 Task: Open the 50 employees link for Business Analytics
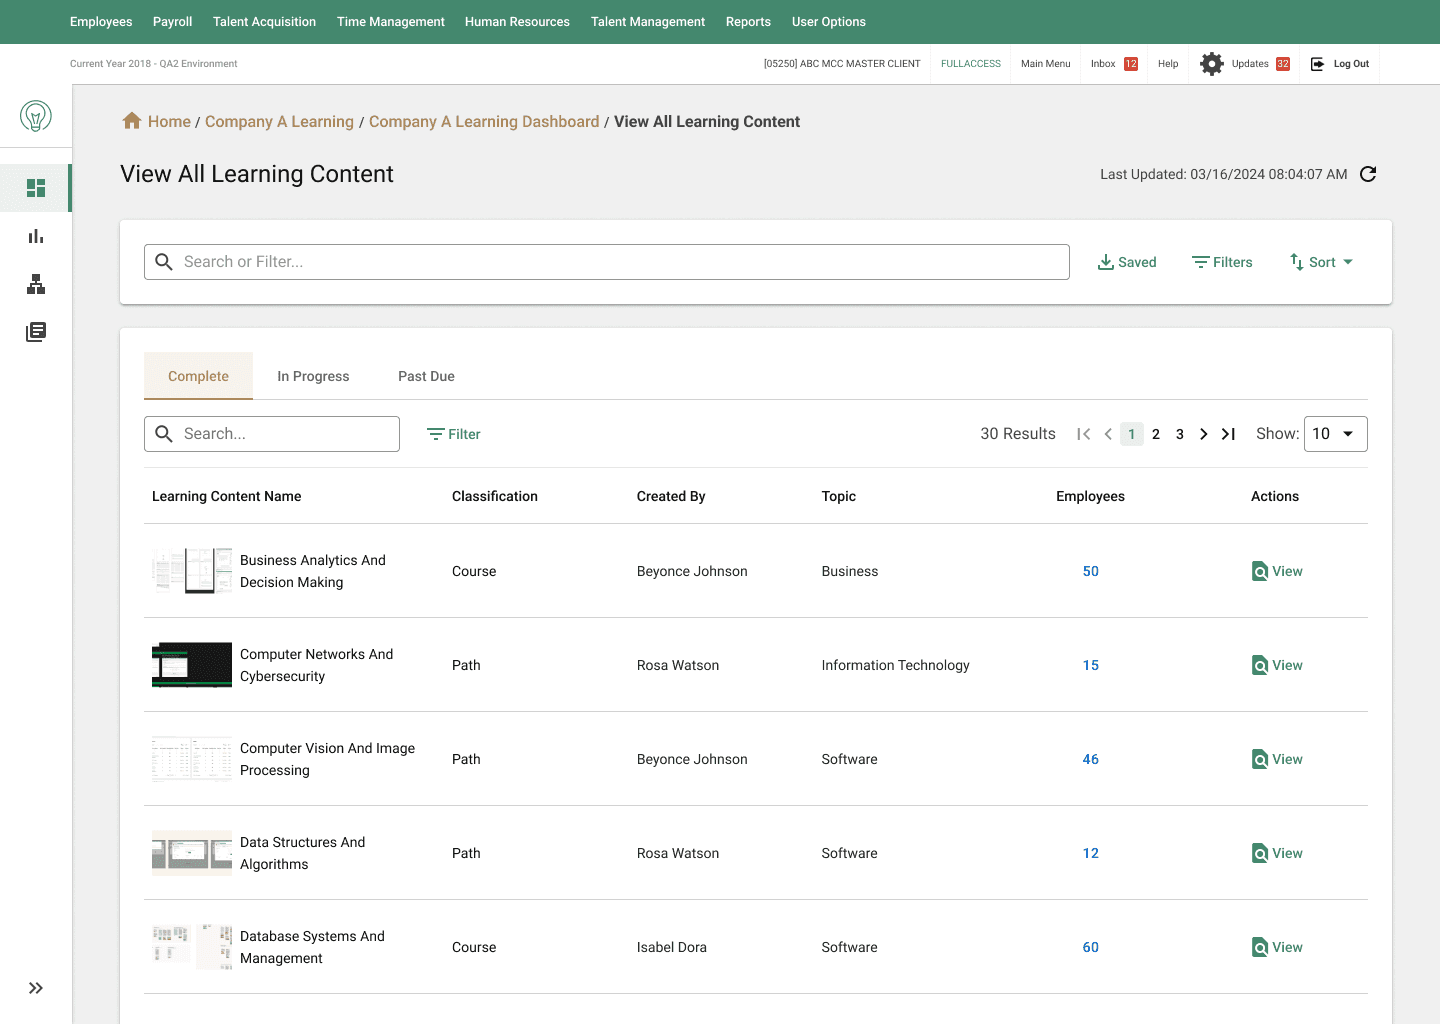tap(1091, 571)
